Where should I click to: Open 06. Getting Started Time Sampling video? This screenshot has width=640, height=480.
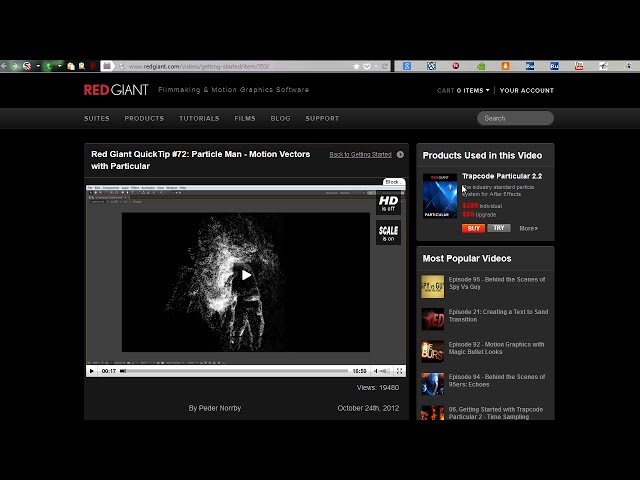(x=496, y=413)
